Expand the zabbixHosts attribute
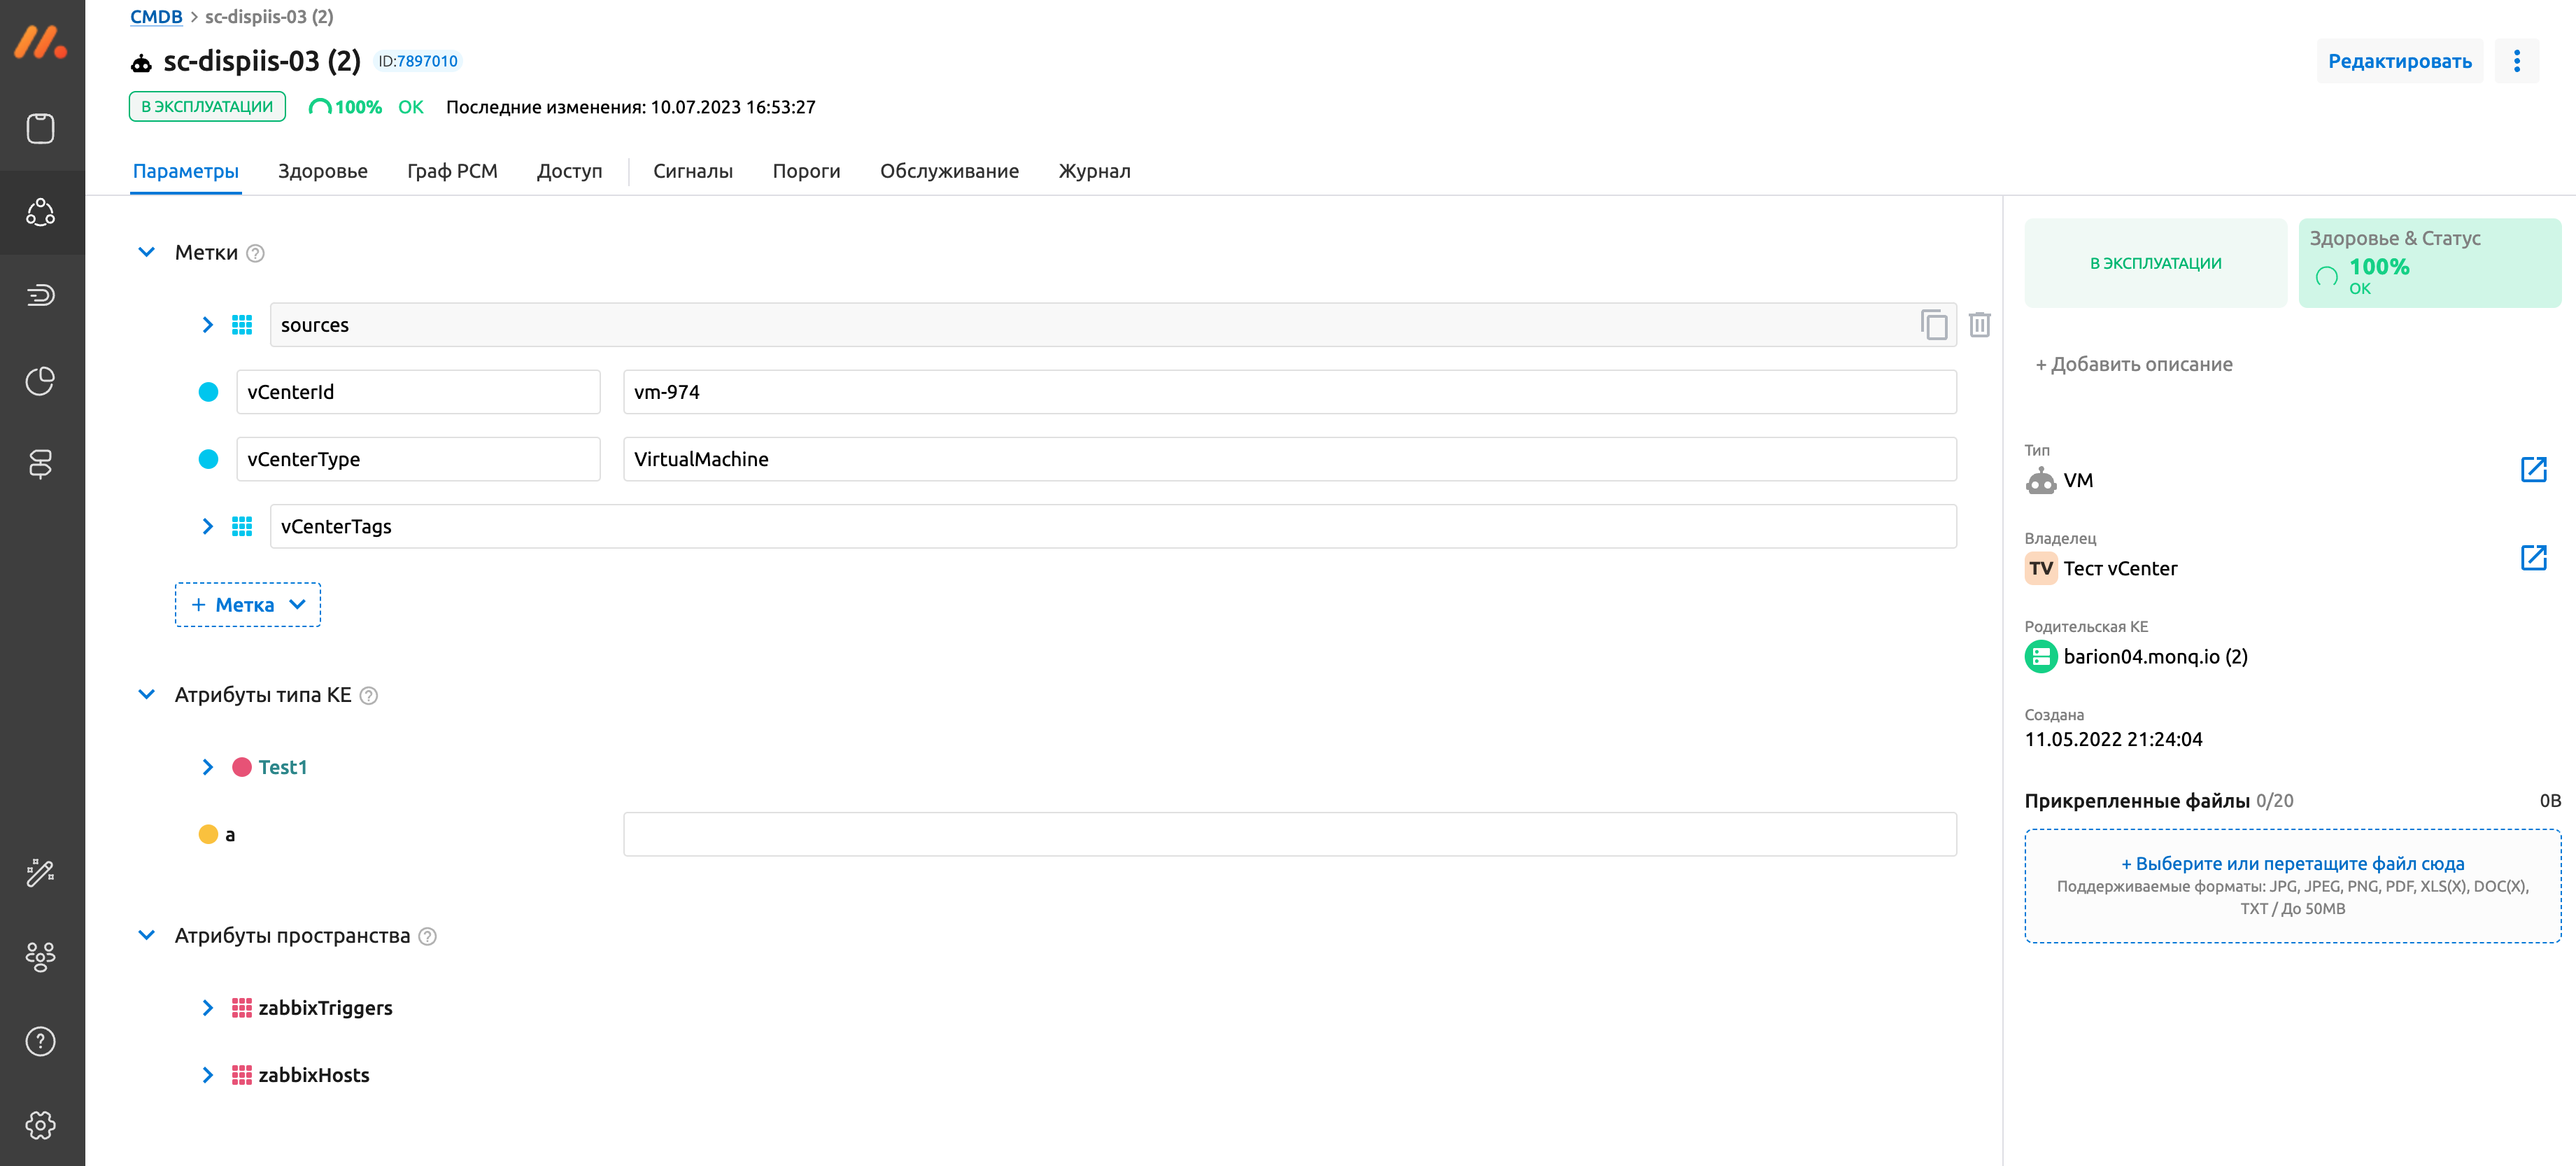Viewport: 2576px width, 1166px height. 207,1075
